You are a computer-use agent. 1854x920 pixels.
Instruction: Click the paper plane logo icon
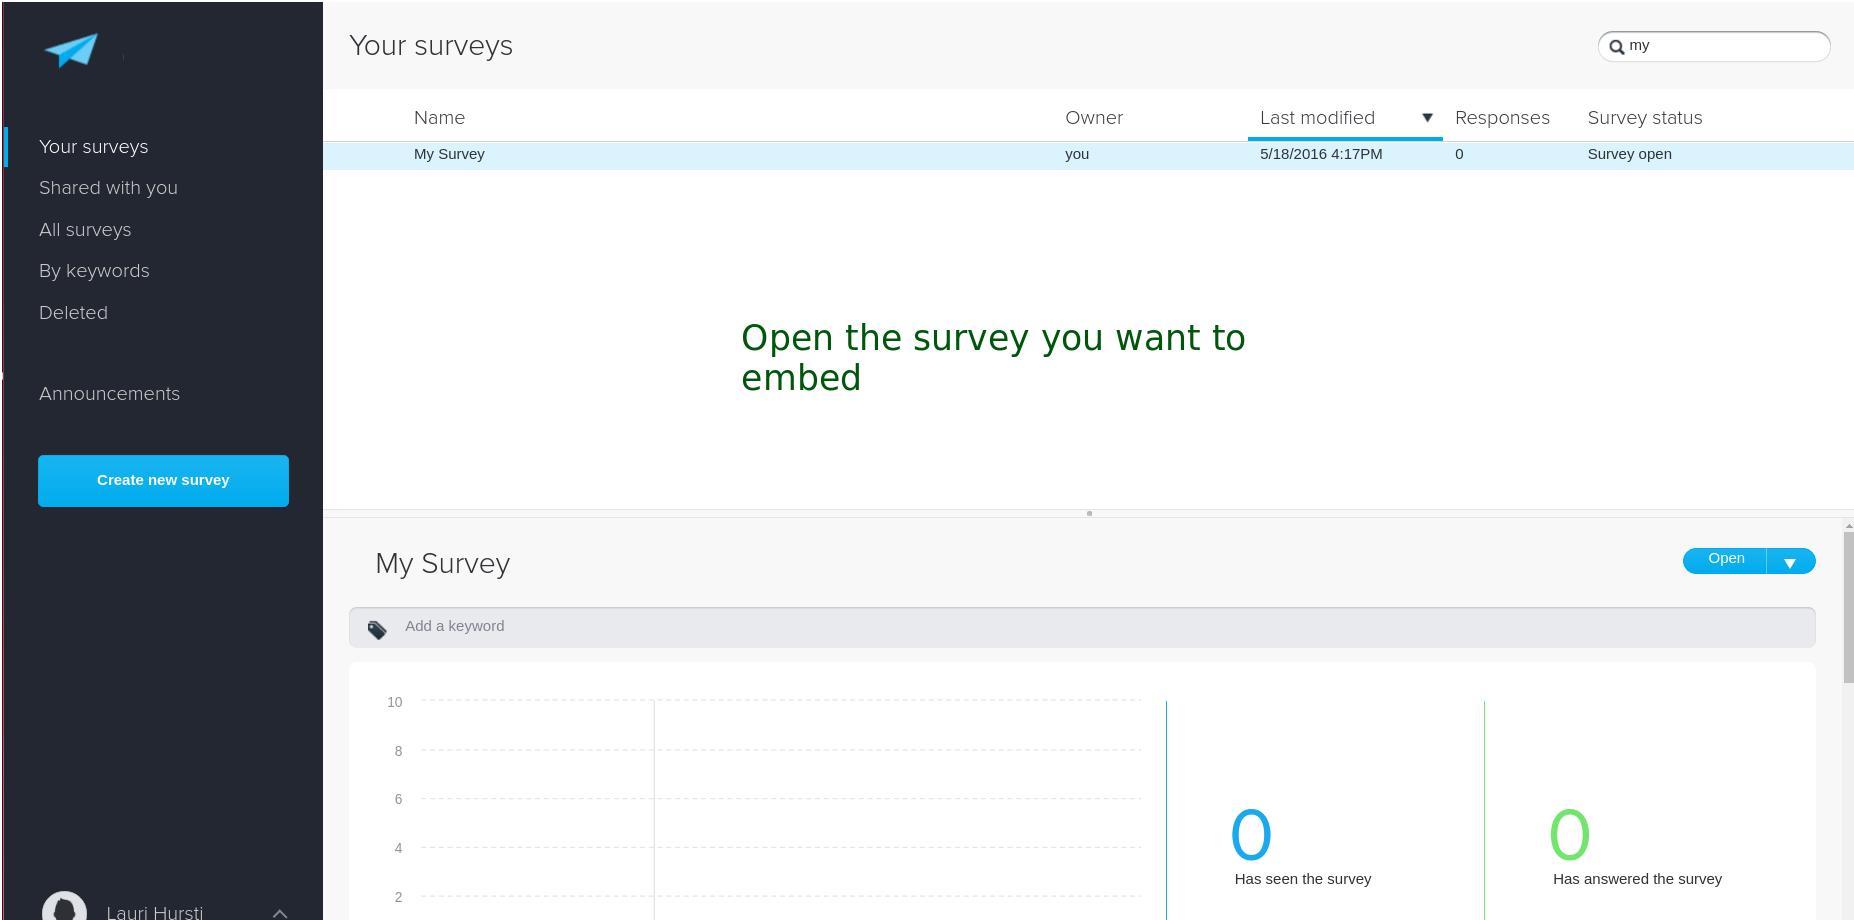click(71, 50)
